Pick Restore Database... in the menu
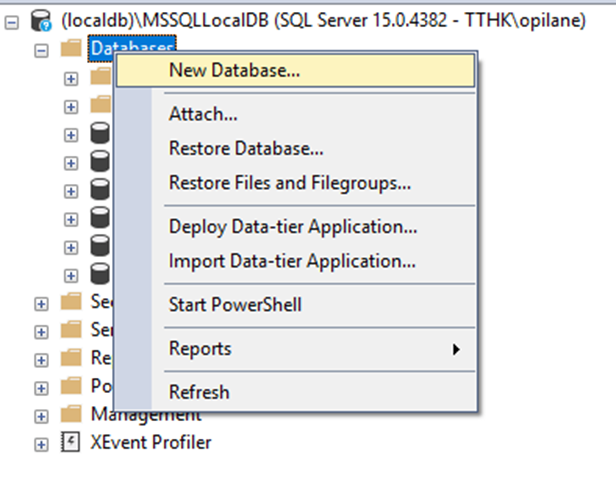This screenshot has width=616, height=480. [246, 149]
